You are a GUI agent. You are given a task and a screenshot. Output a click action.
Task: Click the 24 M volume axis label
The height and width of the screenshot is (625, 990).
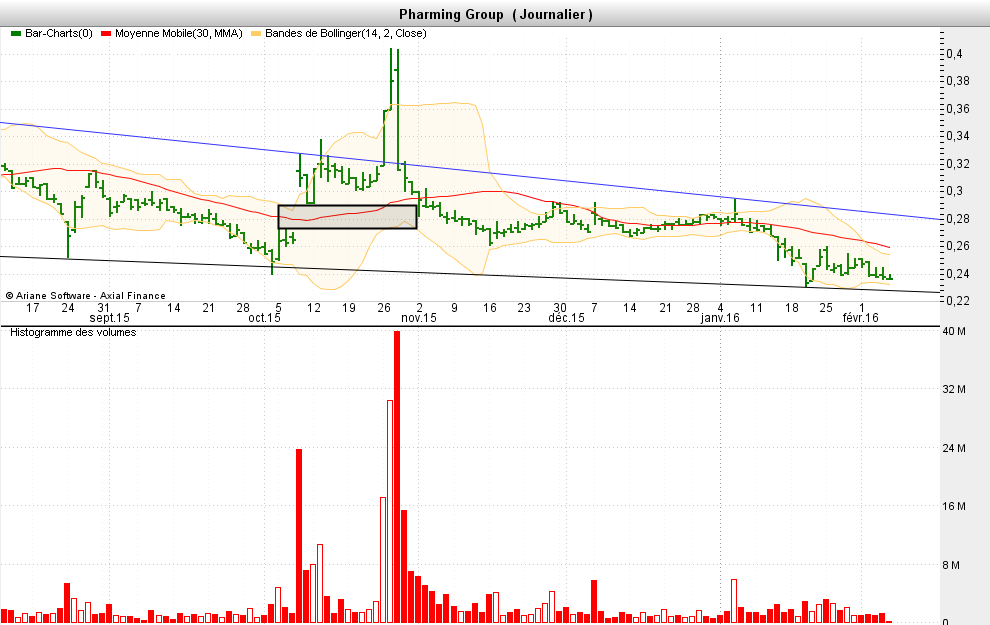coord(953,448)
